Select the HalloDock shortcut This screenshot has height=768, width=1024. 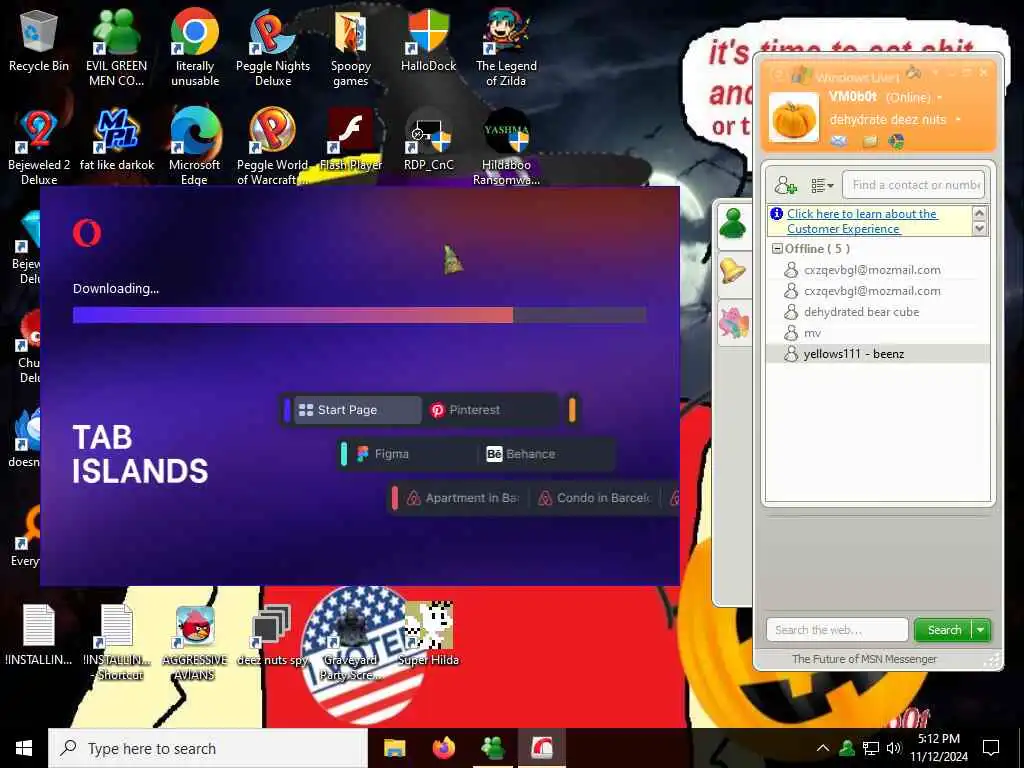coord(428,40)
